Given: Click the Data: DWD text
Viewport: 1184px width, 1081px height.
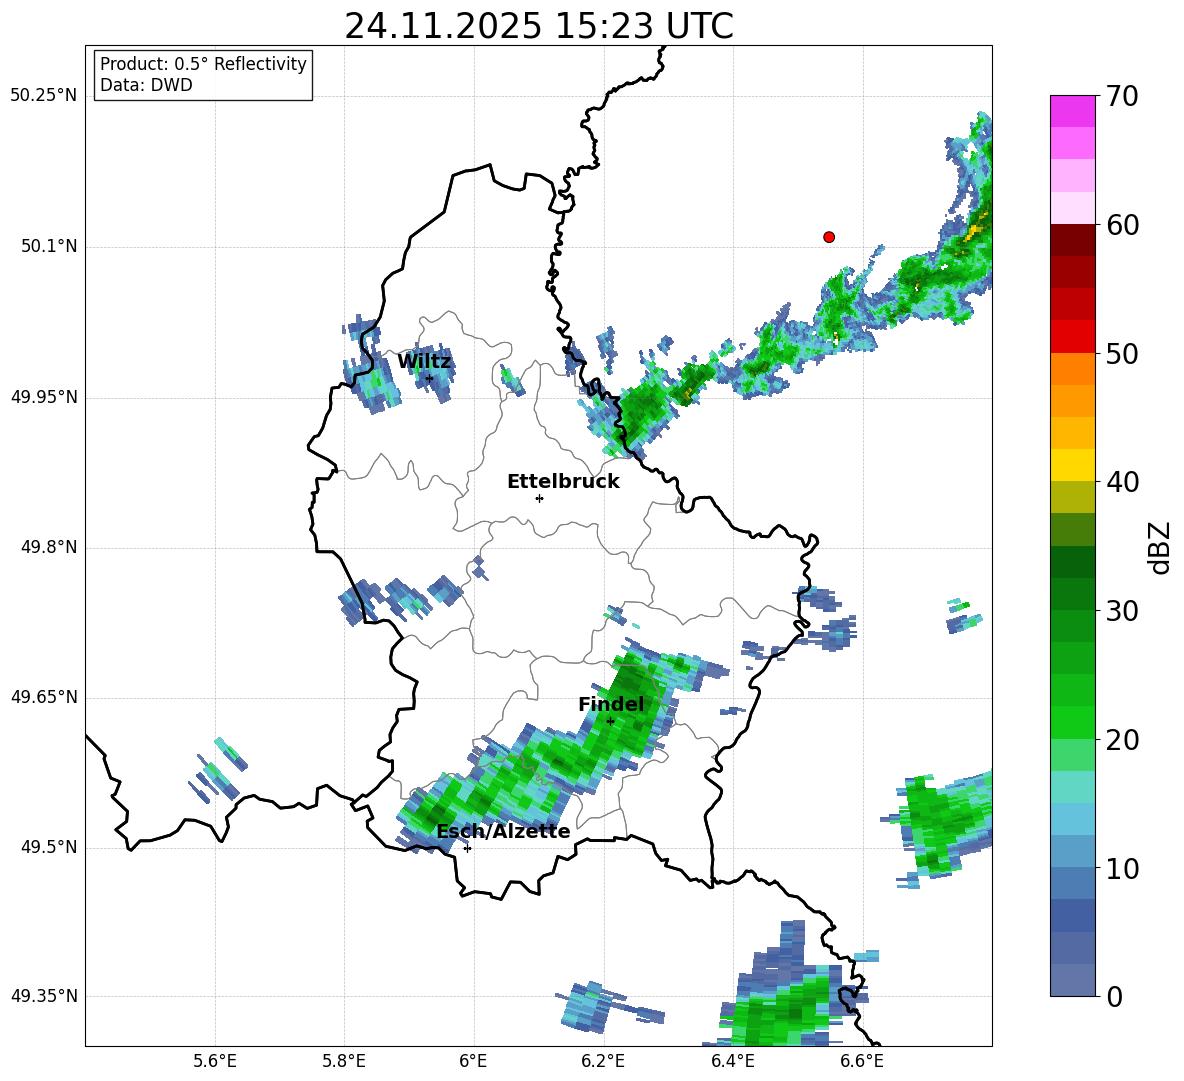Looking at the screenshot, I should point(146,85).
